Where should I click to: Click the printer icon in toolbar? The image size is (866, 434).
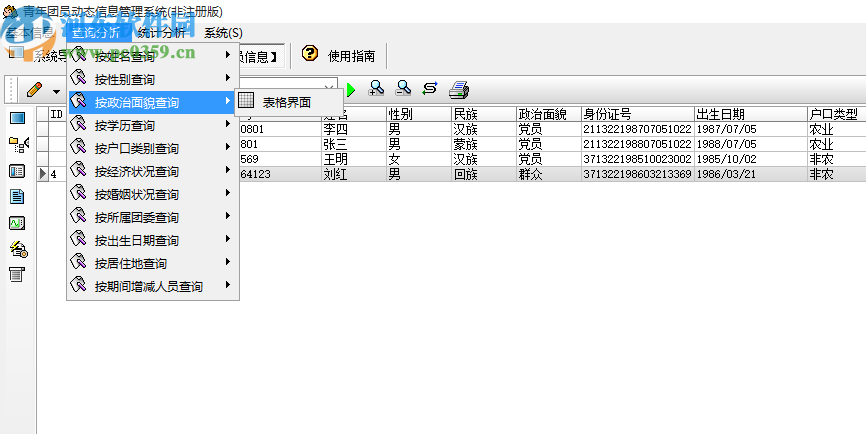(458, 89)
